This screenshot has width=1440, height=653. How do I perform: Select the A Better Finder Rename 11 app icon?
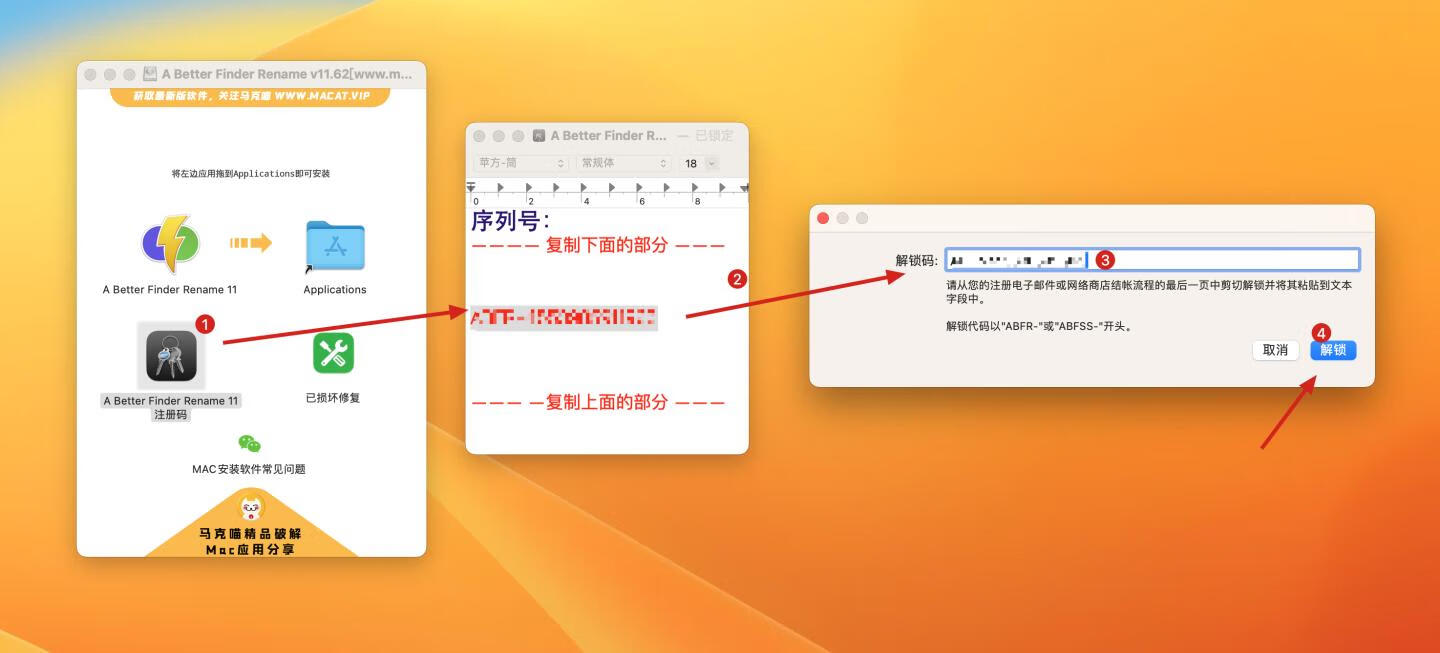(170, 244)
